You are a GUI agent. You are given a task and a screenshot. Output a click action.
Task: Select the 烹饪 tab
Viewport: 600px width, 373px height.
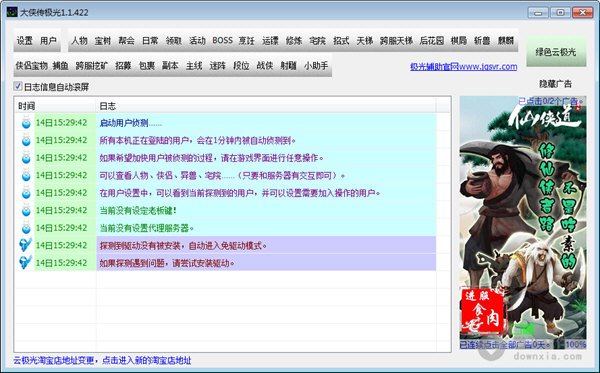[246, 41]
